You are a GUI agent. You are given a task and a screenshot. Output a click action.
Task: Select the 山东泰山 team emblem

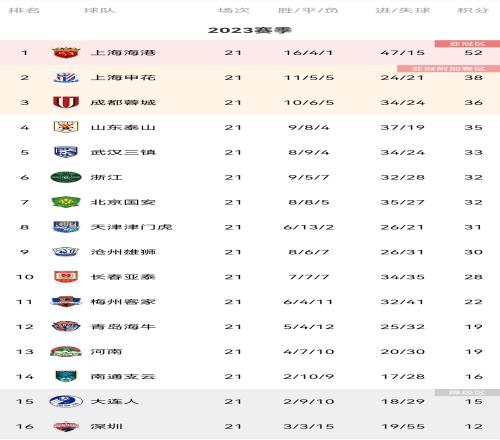pos(66,127)
